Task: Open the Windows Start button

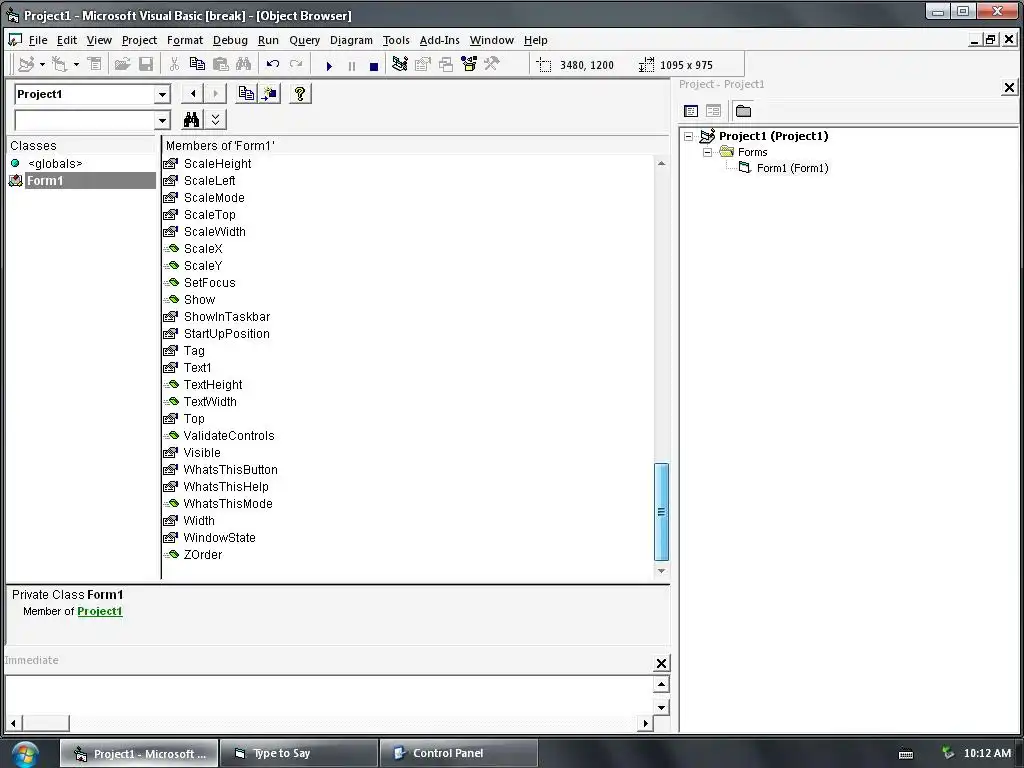Action: click(24, 754)
